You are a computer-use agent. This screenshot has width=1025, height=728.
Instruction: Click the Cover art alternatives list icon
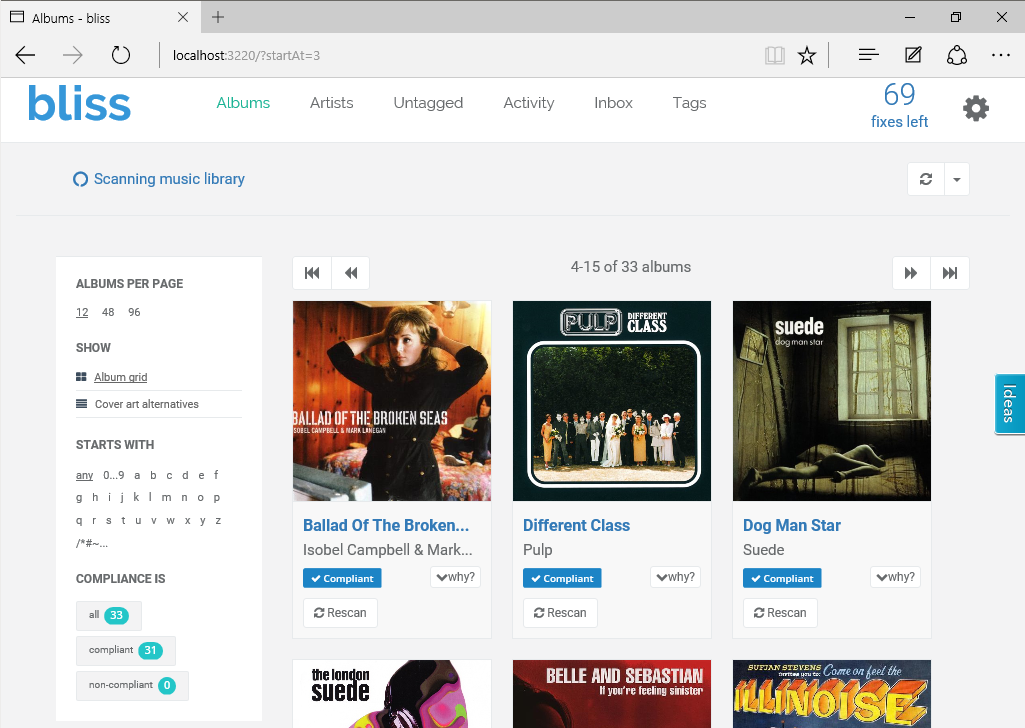(81, 404)
